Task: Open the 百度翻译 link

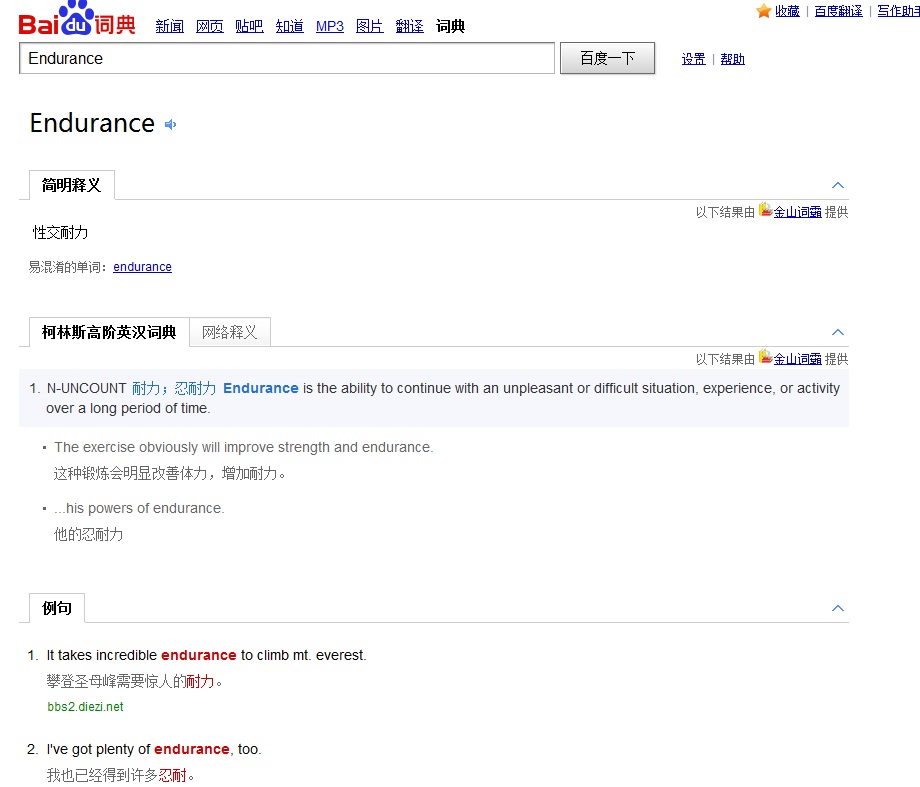Action: pos(838,11)
